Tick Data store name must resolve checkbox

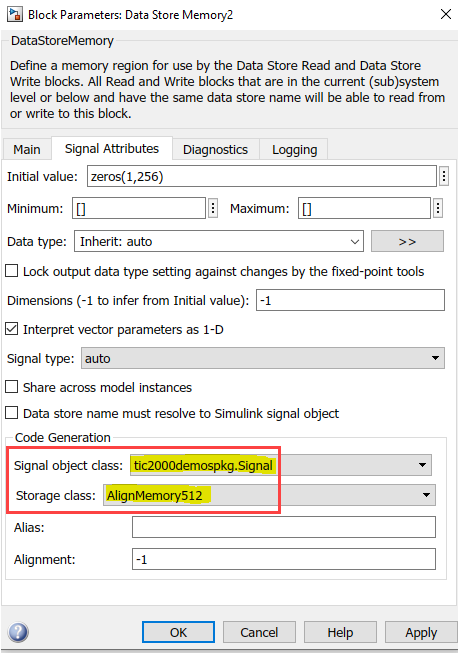click(12, 413)
